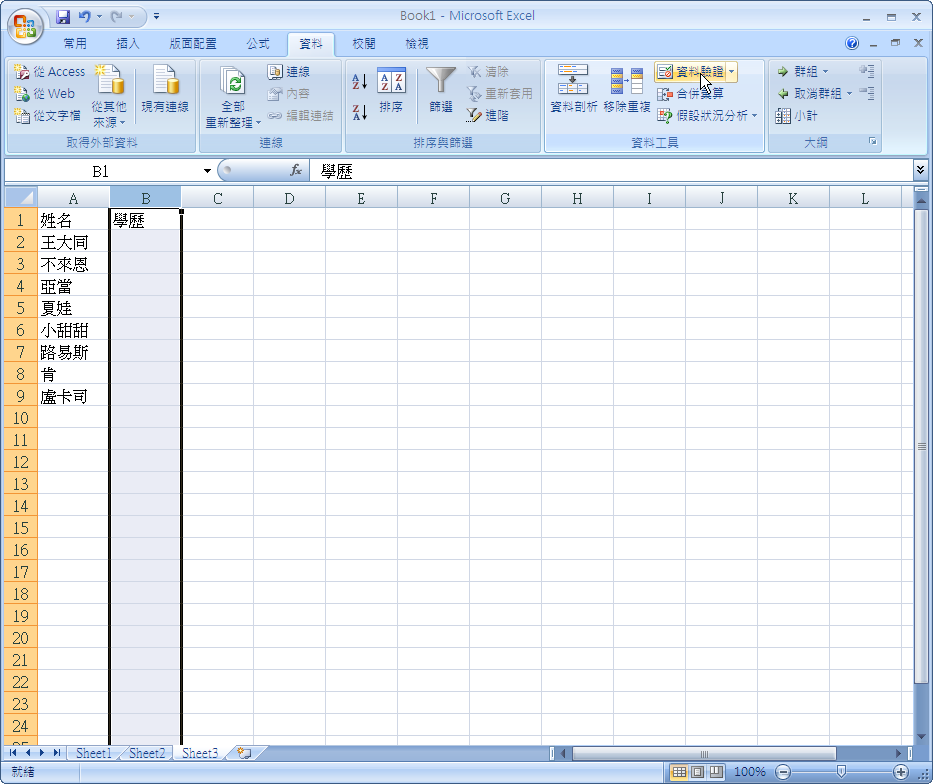Go to the last sheet tab arrow
933x784 pixels.
click(x=57, y=753)
